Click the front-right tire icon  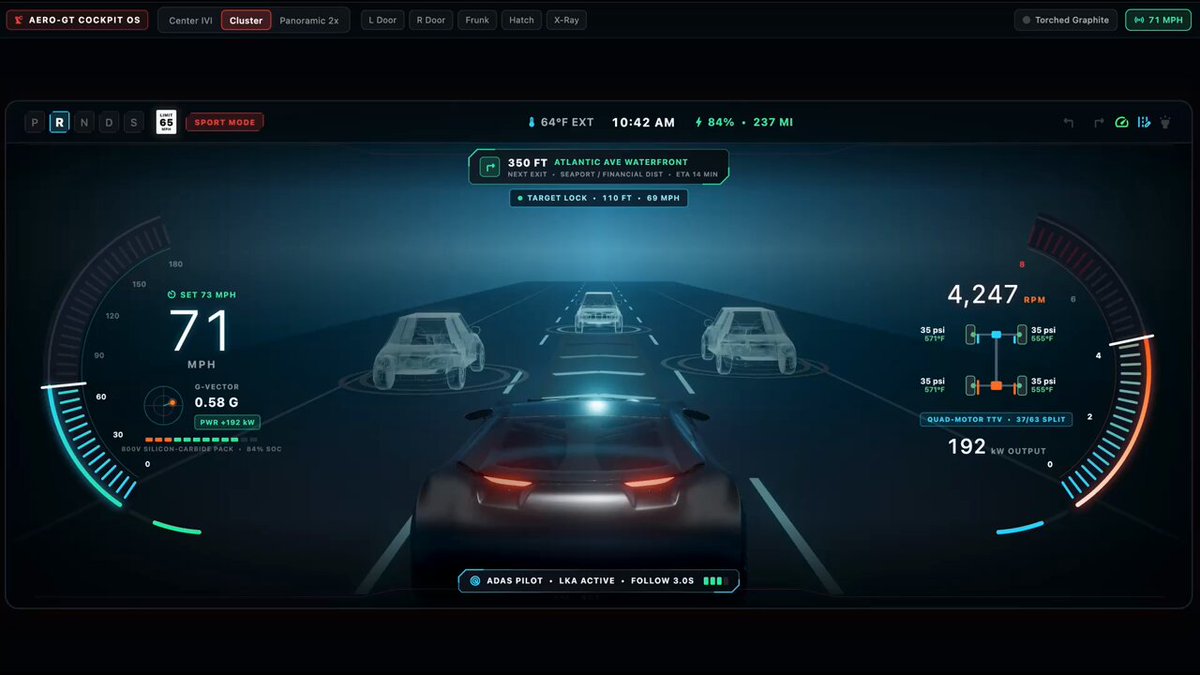coord(1021,334)
